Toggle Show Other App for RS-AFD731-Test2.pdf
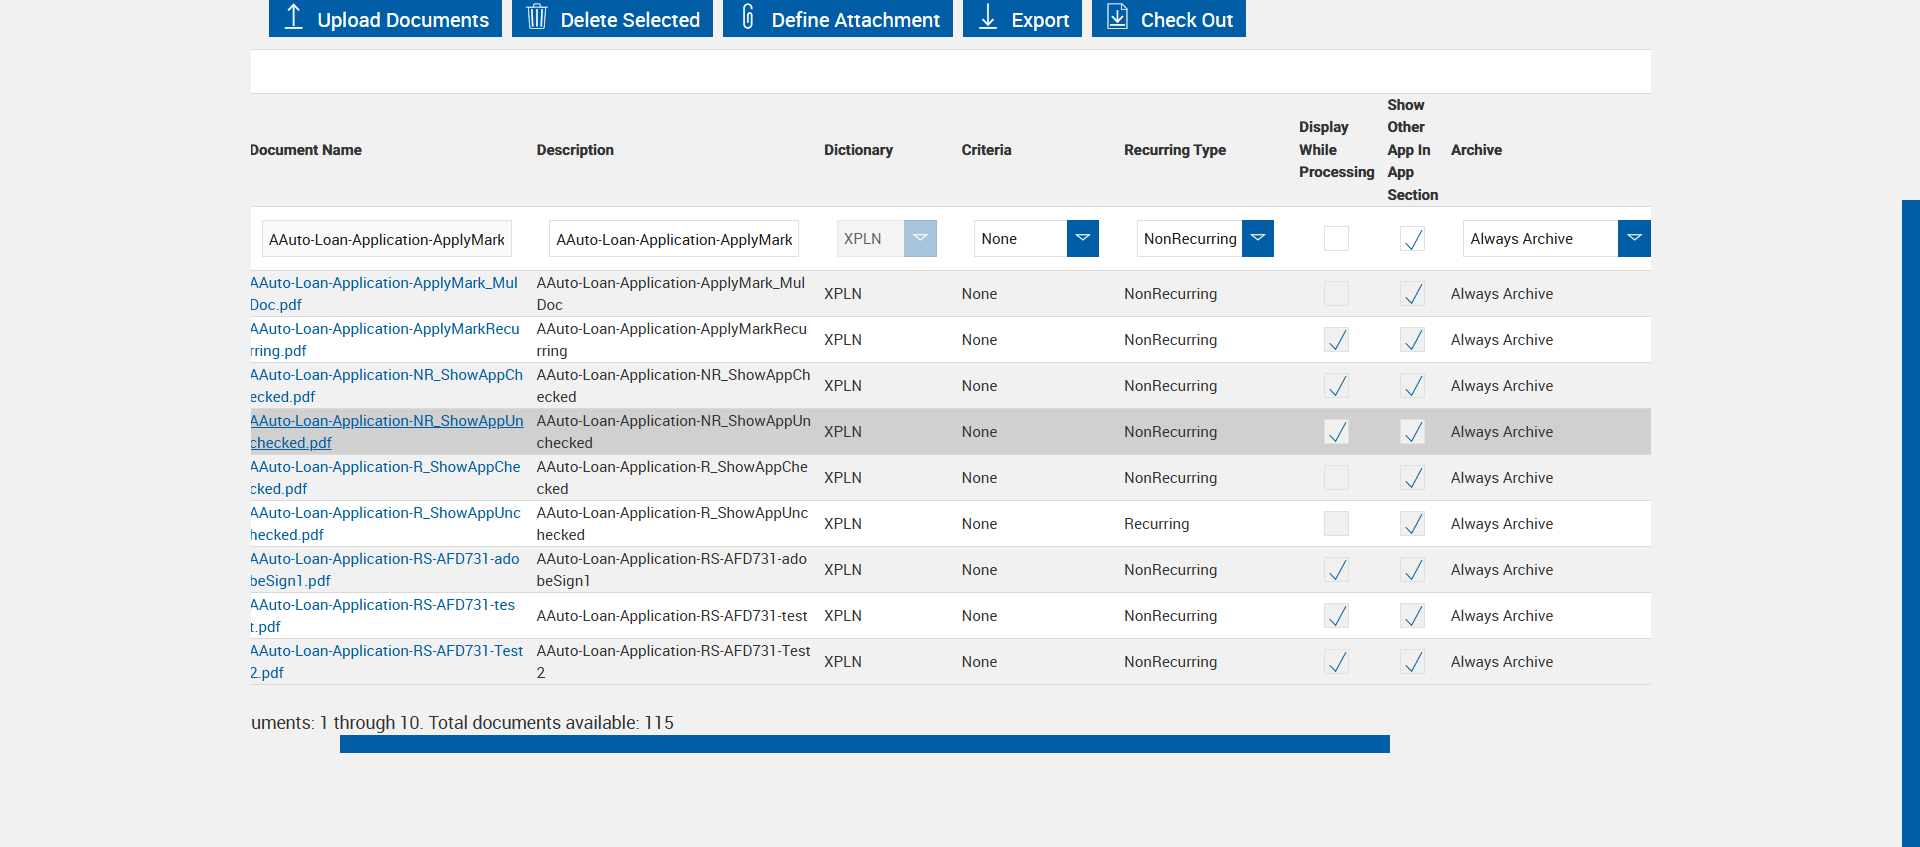The width and height of the screenshot is (1920, 847). pyautogui.click(x=1412, y=662)
